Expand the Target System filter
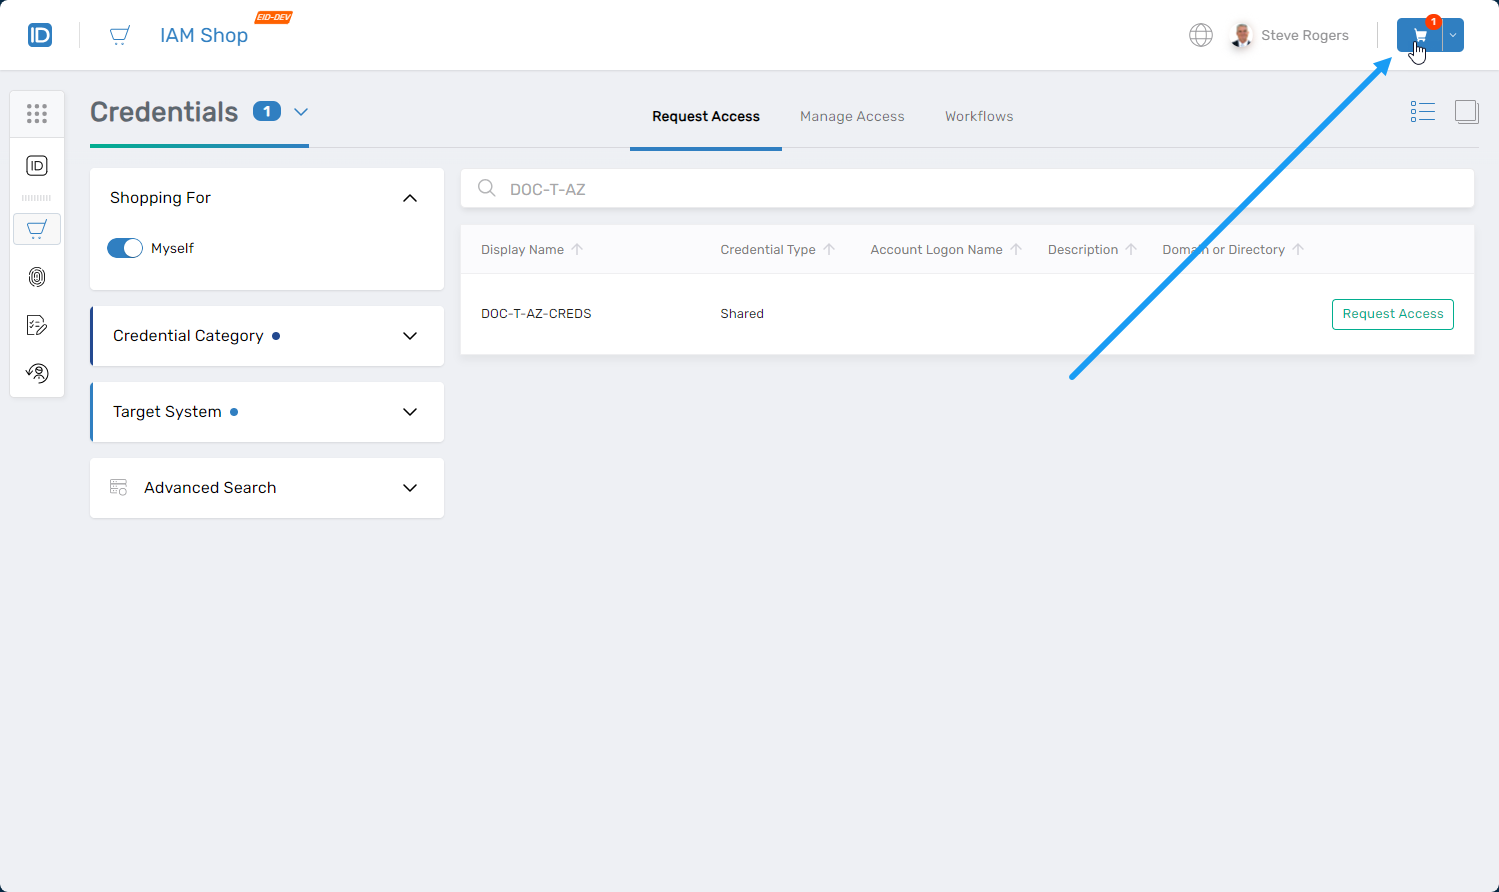1499x892 pixels. pyautogui.click(x=409, y=412)
